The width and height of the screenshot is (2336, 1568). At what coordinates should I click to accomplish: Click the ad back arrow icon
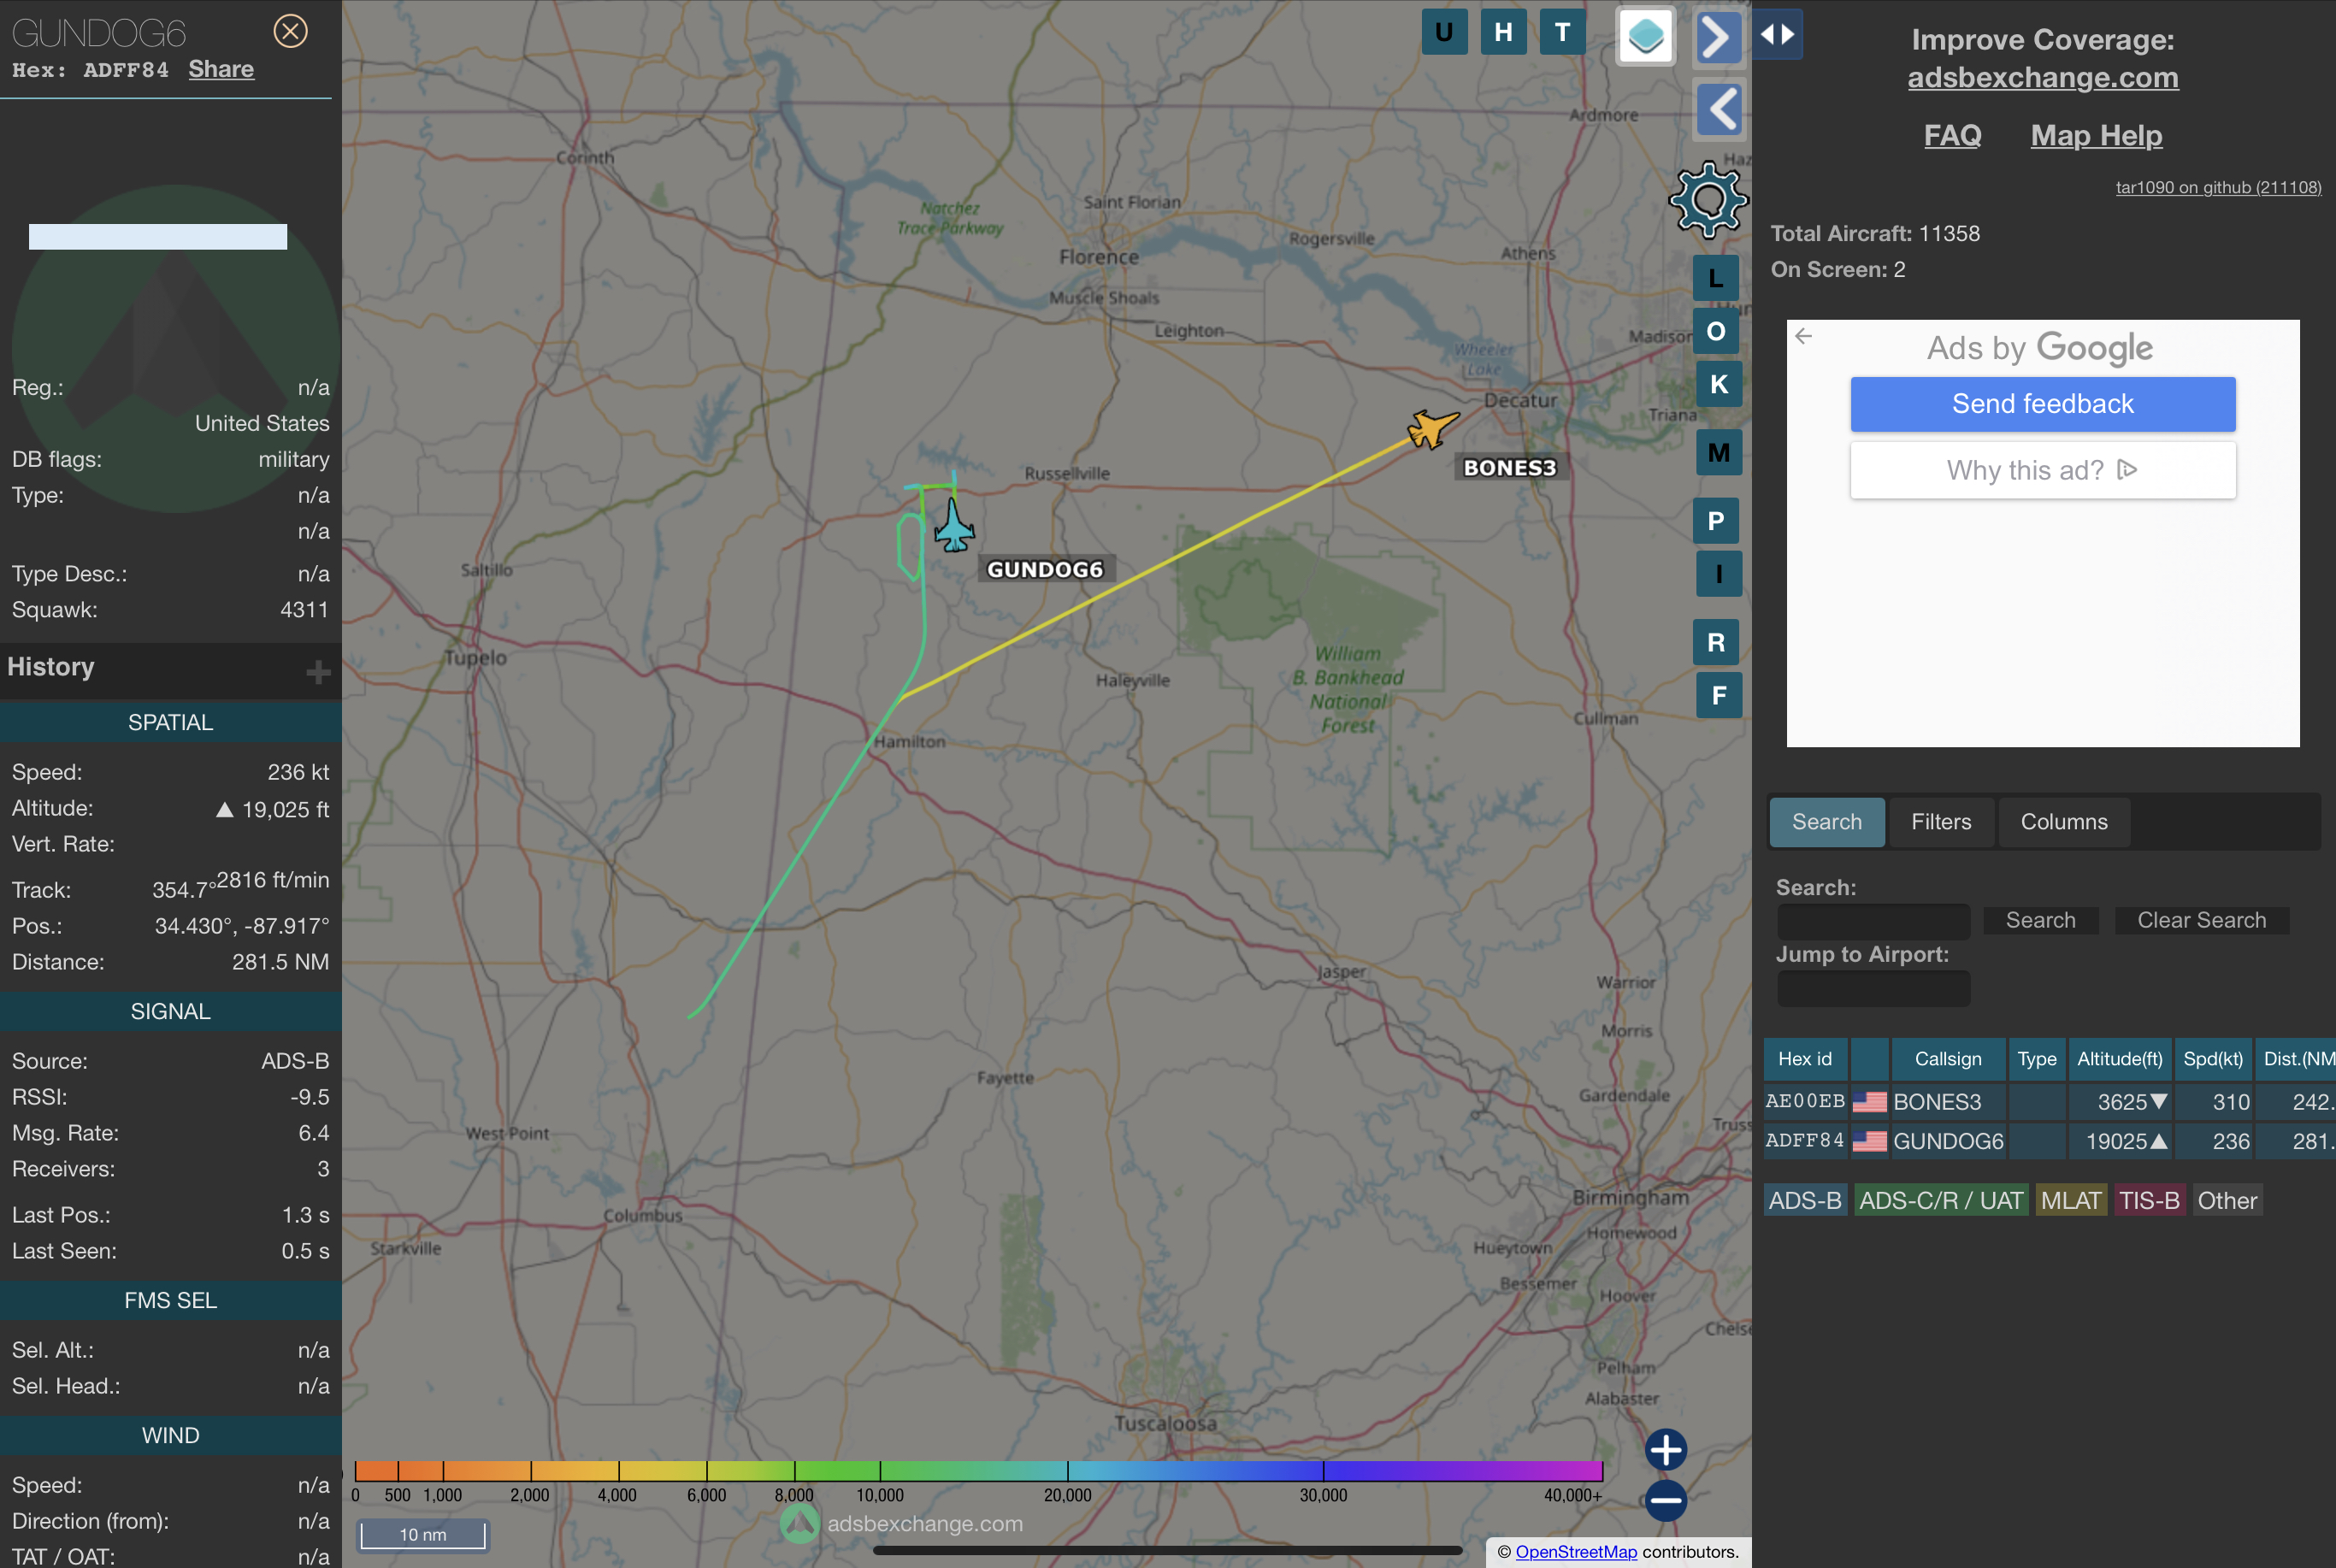(x=1804, y=336)
